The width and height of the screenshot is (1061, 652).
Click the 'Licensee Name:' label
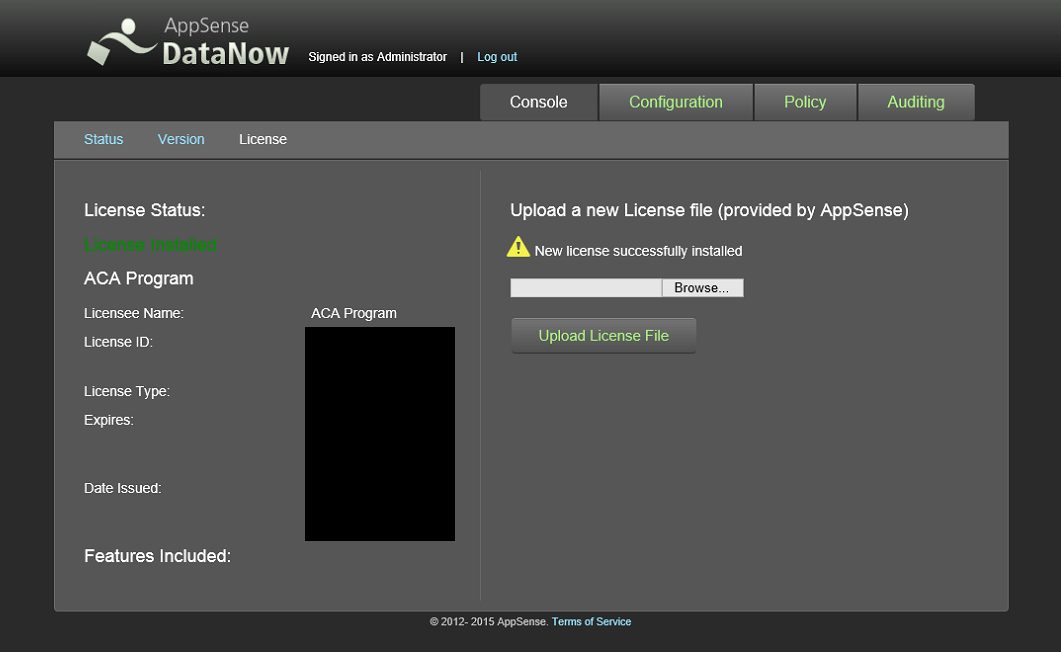coord(134,313)
